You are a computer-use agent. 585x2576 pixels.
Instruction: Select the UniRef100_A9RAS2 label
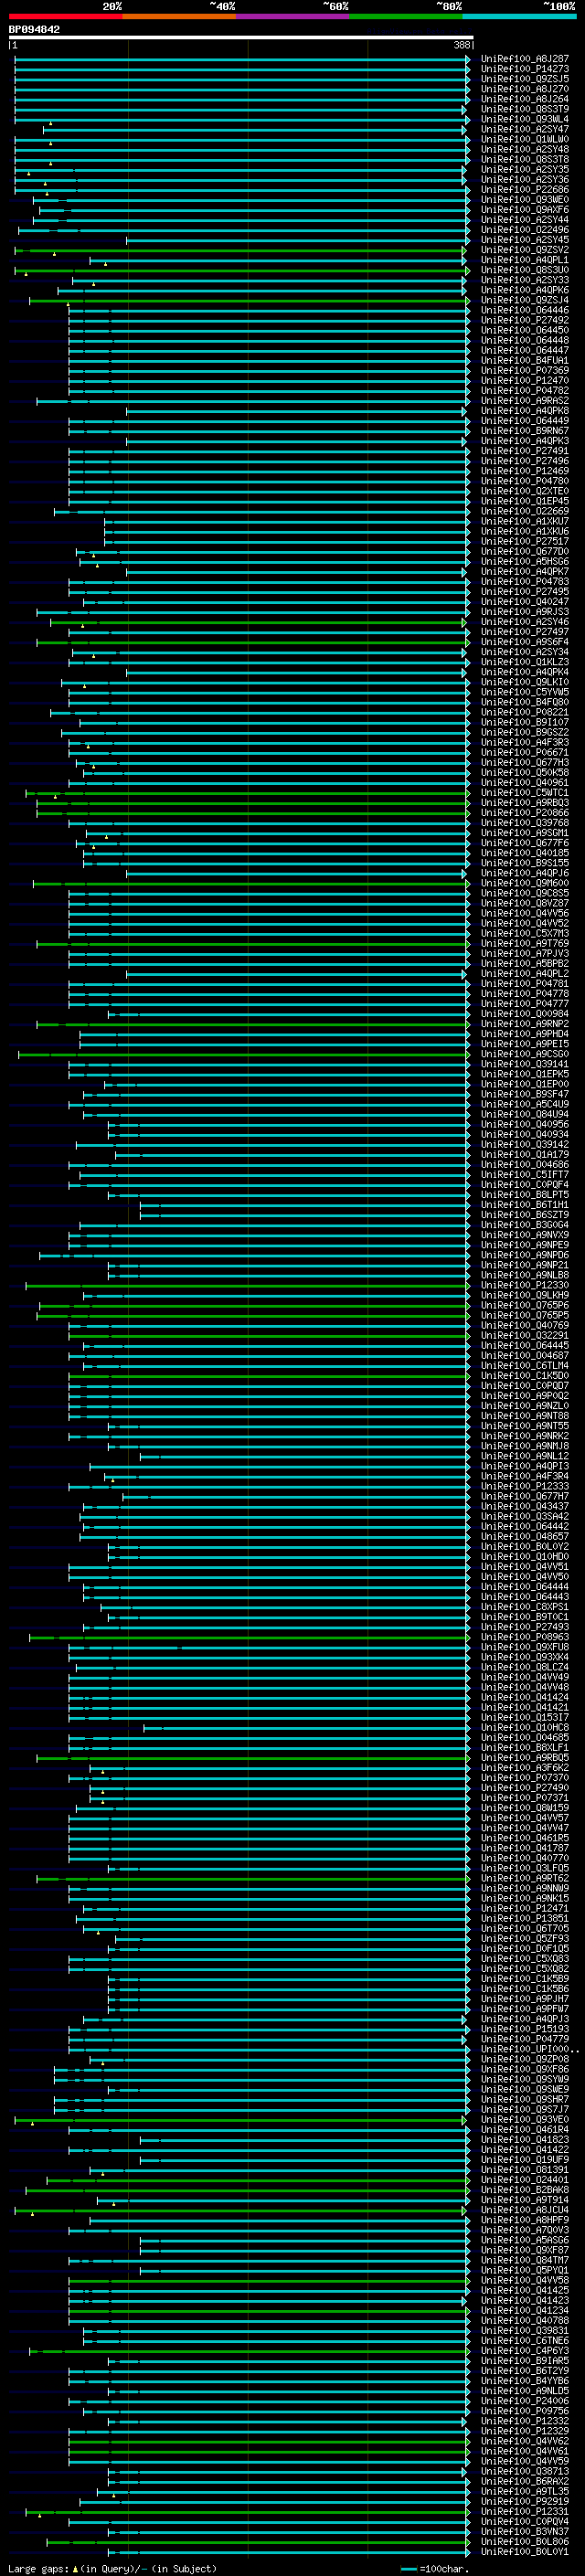525,401
